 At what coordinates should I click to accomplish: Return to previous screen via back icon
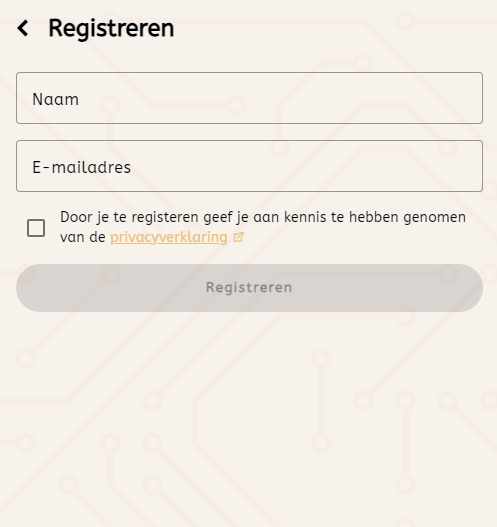point(23,28)
